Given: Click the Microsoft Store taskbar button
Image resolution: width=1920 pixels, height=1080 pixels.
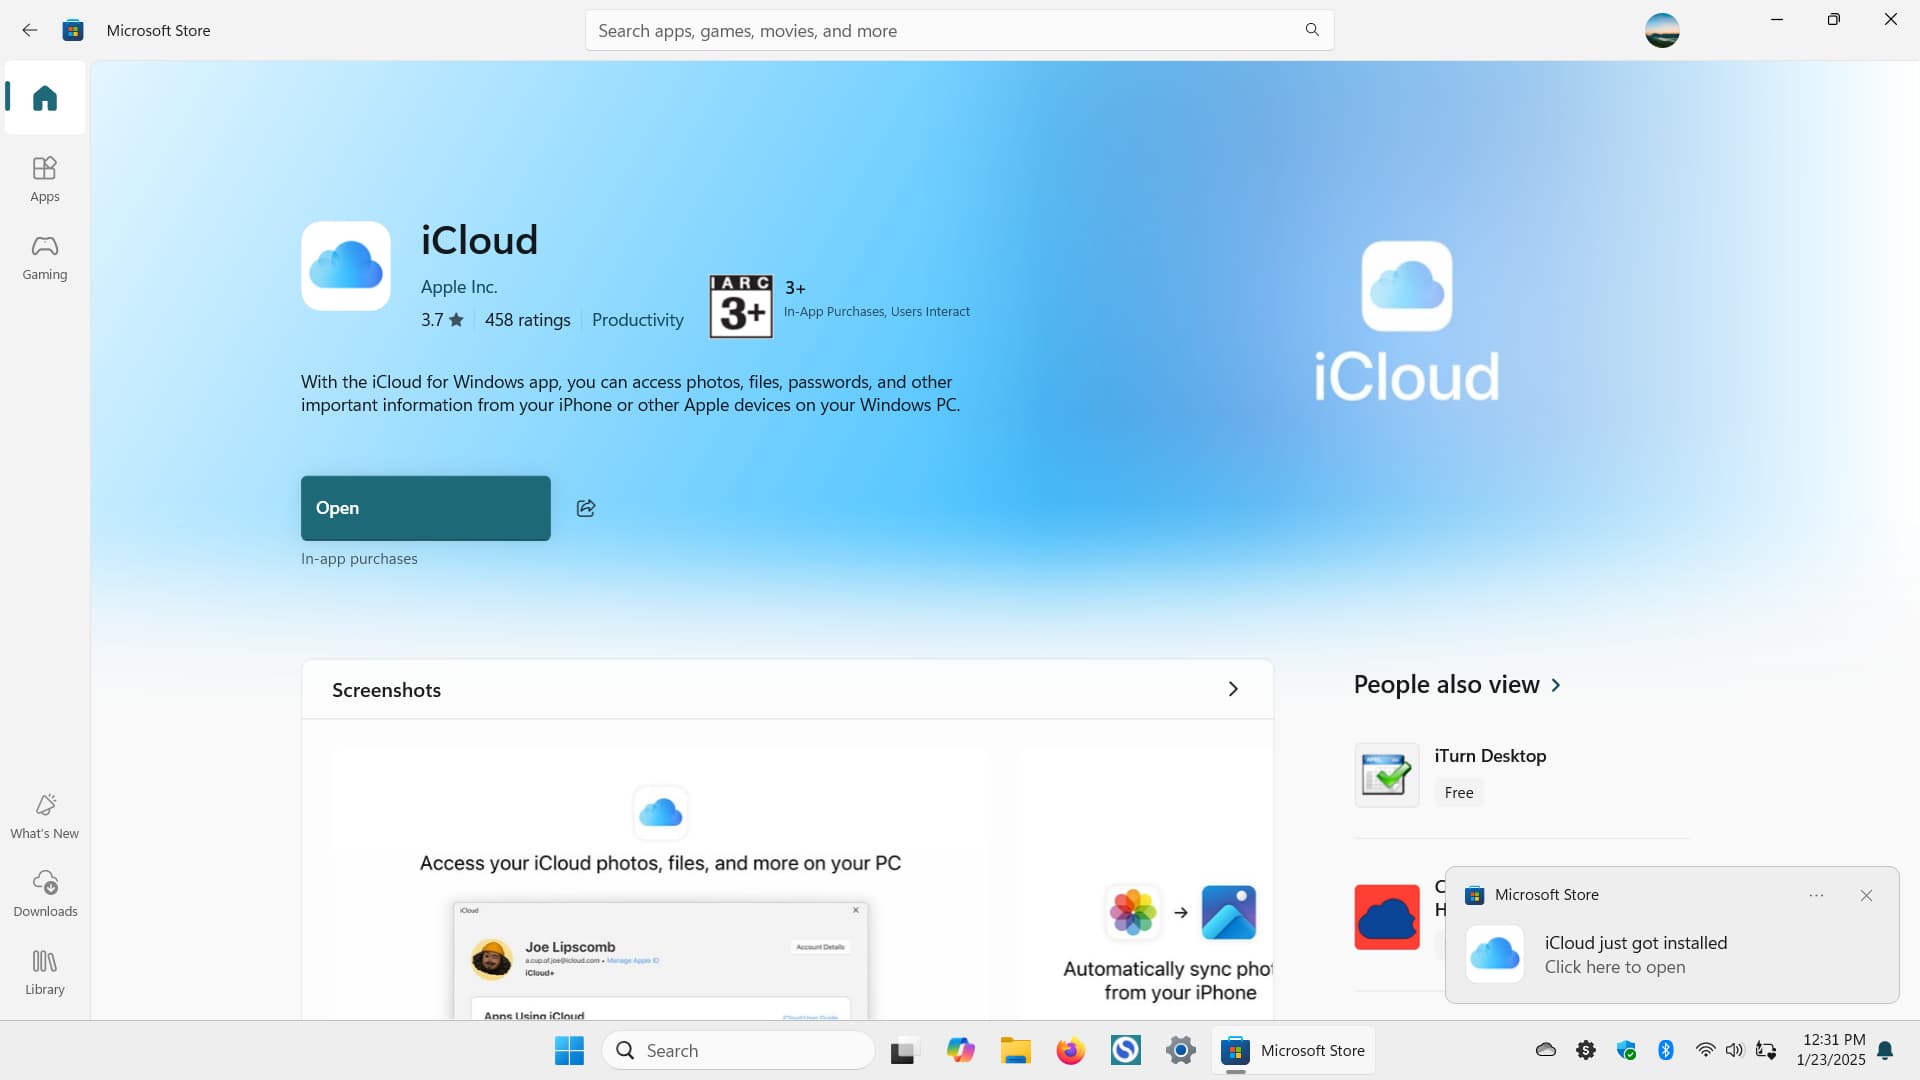Looking at the screenshot, I should point(1293,1050).
